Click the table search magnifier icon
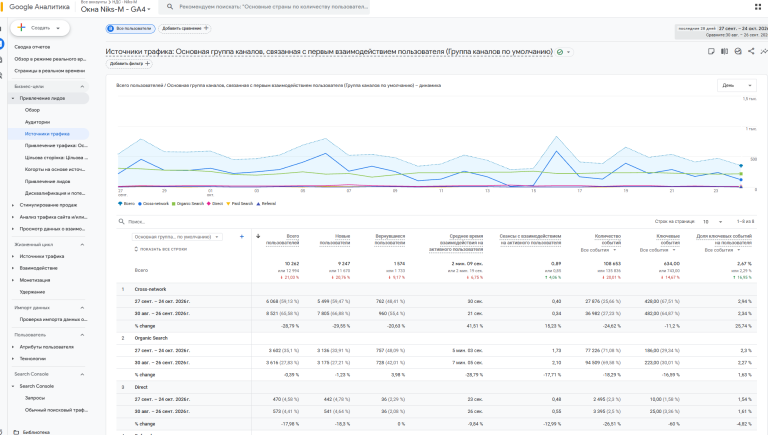The width and height of the screenshot is (768, 435). click(121, 221)
